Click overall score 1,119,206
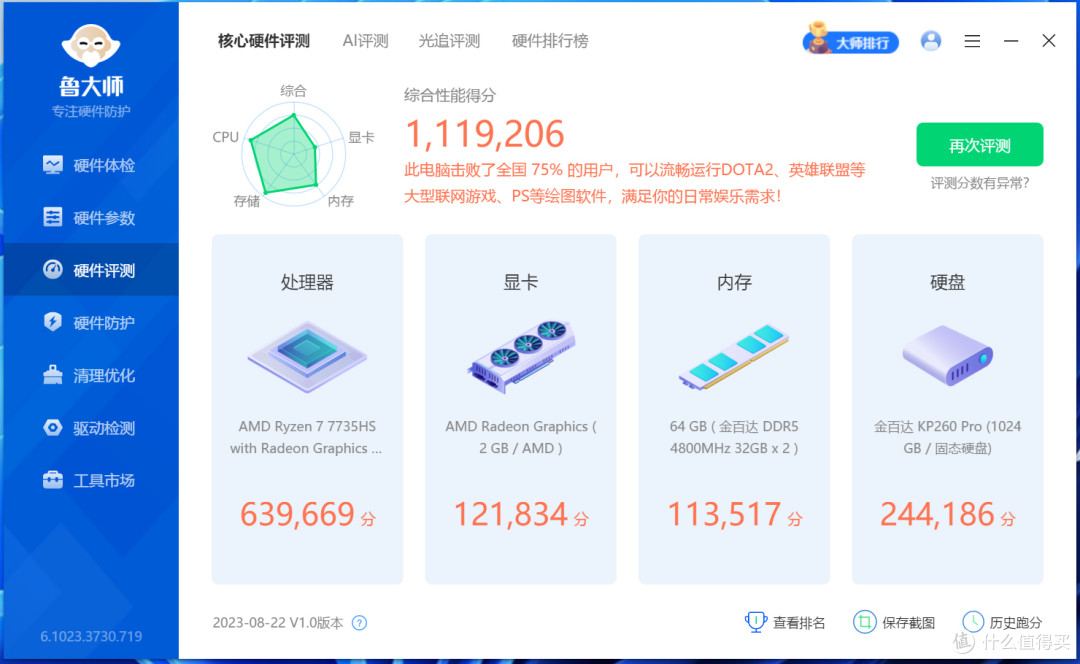Image resolution: width=1080 pixels, height=664 pixels. click(485, 134)
